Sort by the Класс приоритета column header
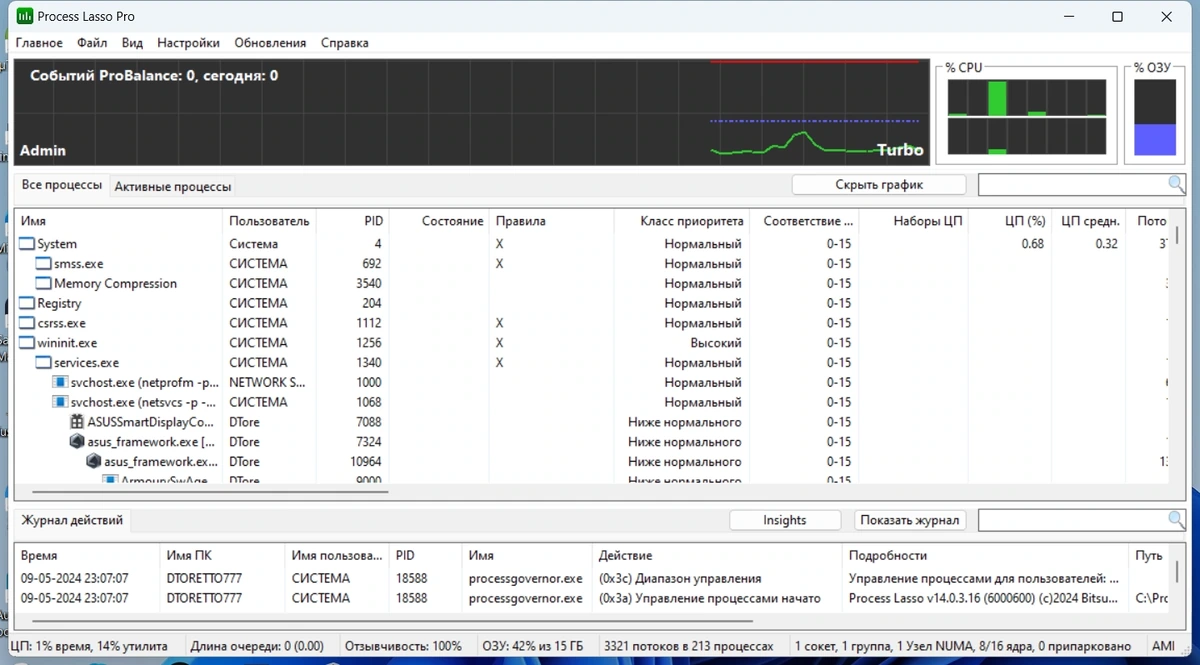This screenshot has width=1200, height=665. tap(682, 221)
